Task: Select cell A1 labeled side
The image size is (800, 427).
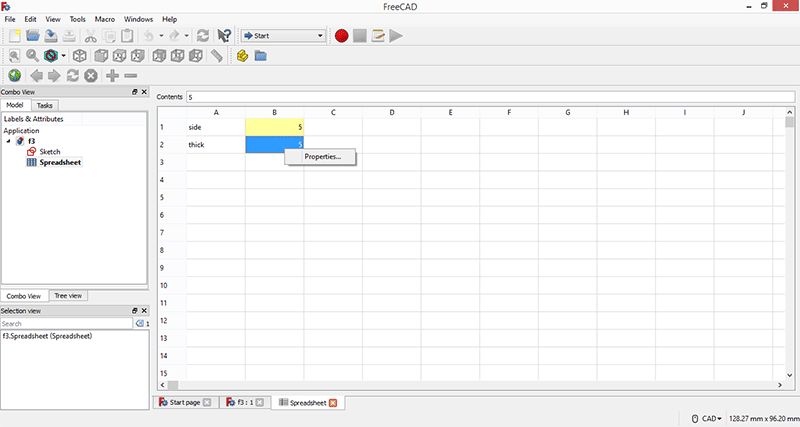Action: tap(216, 127)
